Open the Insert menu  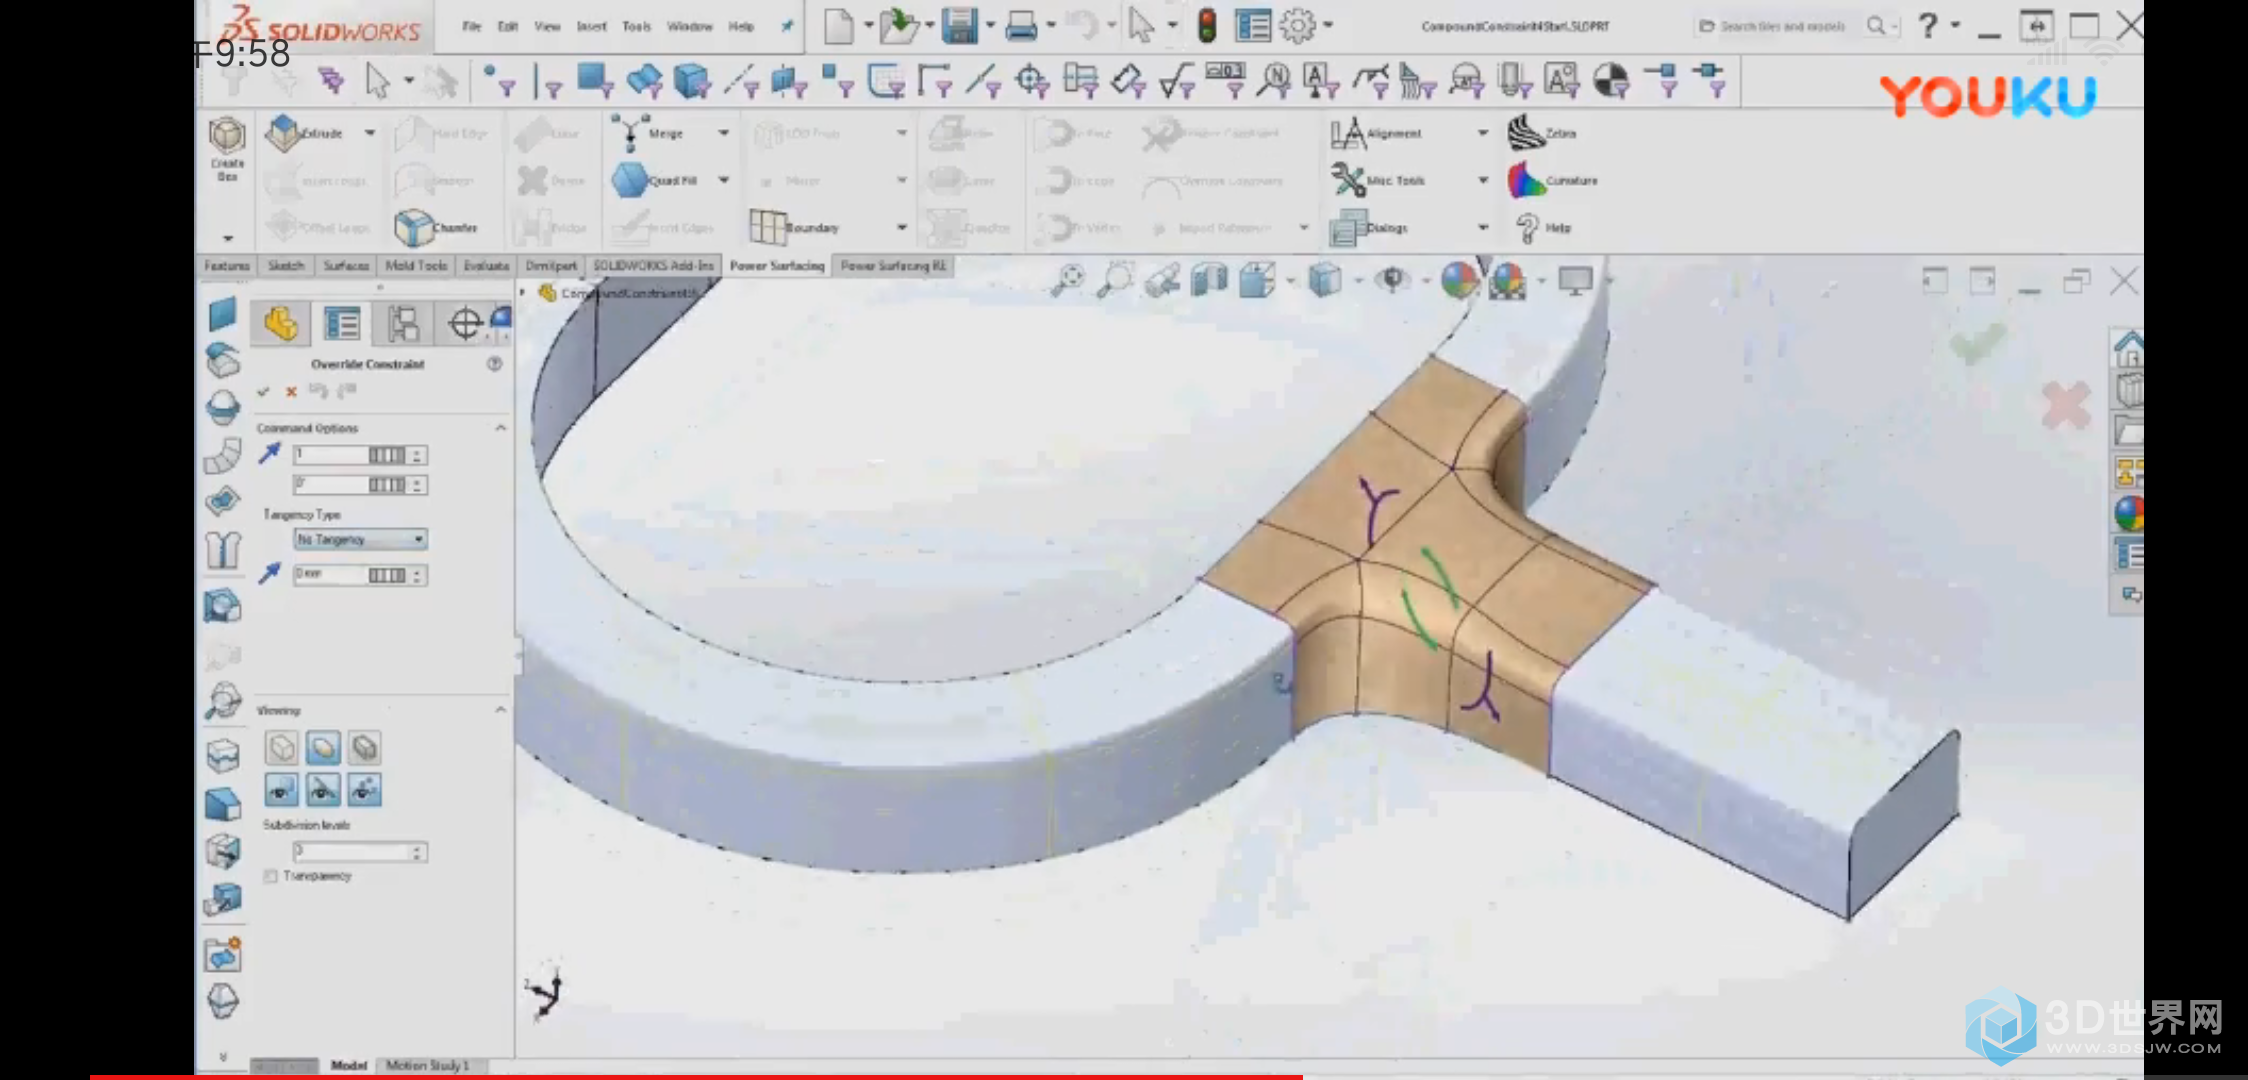pos(591,26)
